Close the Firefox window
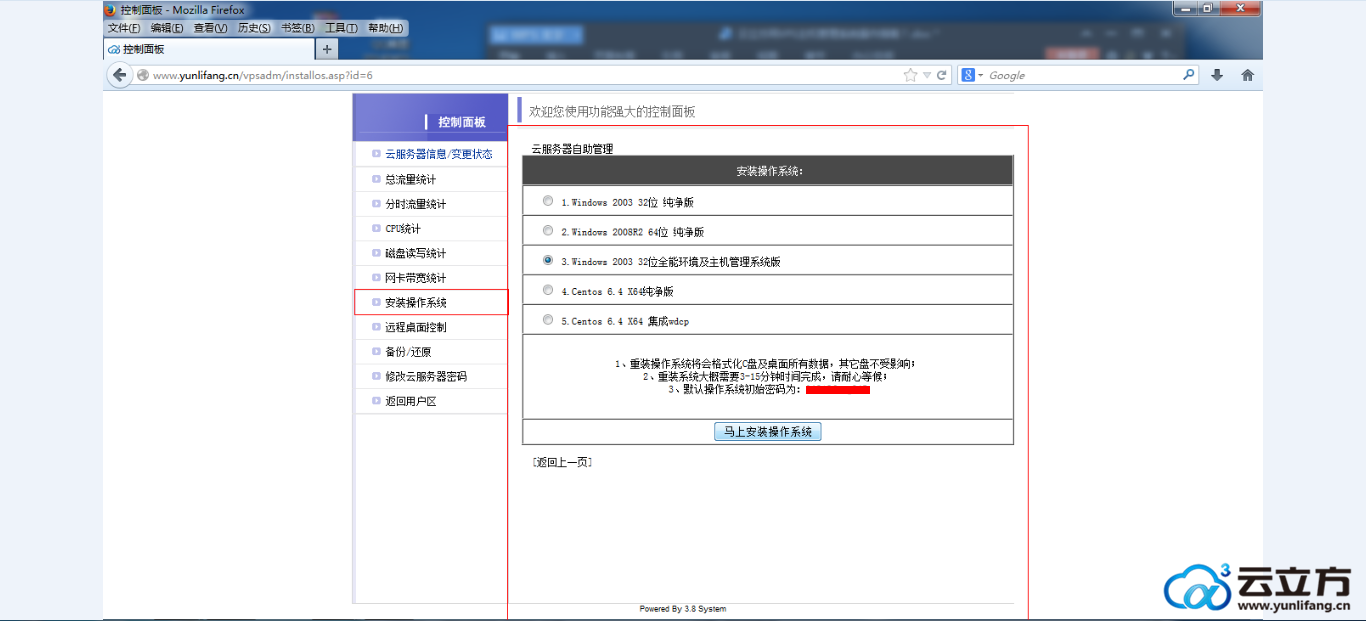Screen dimensions: 1366x621 pos(1240,8)
